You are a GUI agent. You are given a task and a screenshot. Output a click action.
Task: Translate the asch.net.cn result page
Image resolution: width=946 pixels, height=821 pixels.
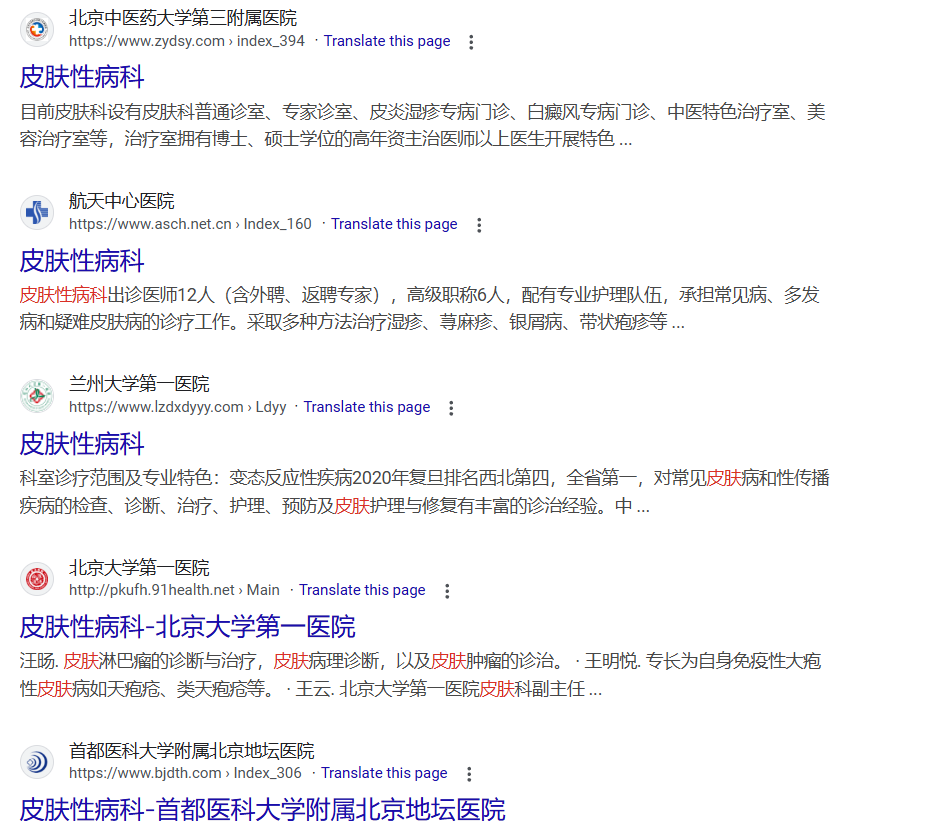[394, 224]
